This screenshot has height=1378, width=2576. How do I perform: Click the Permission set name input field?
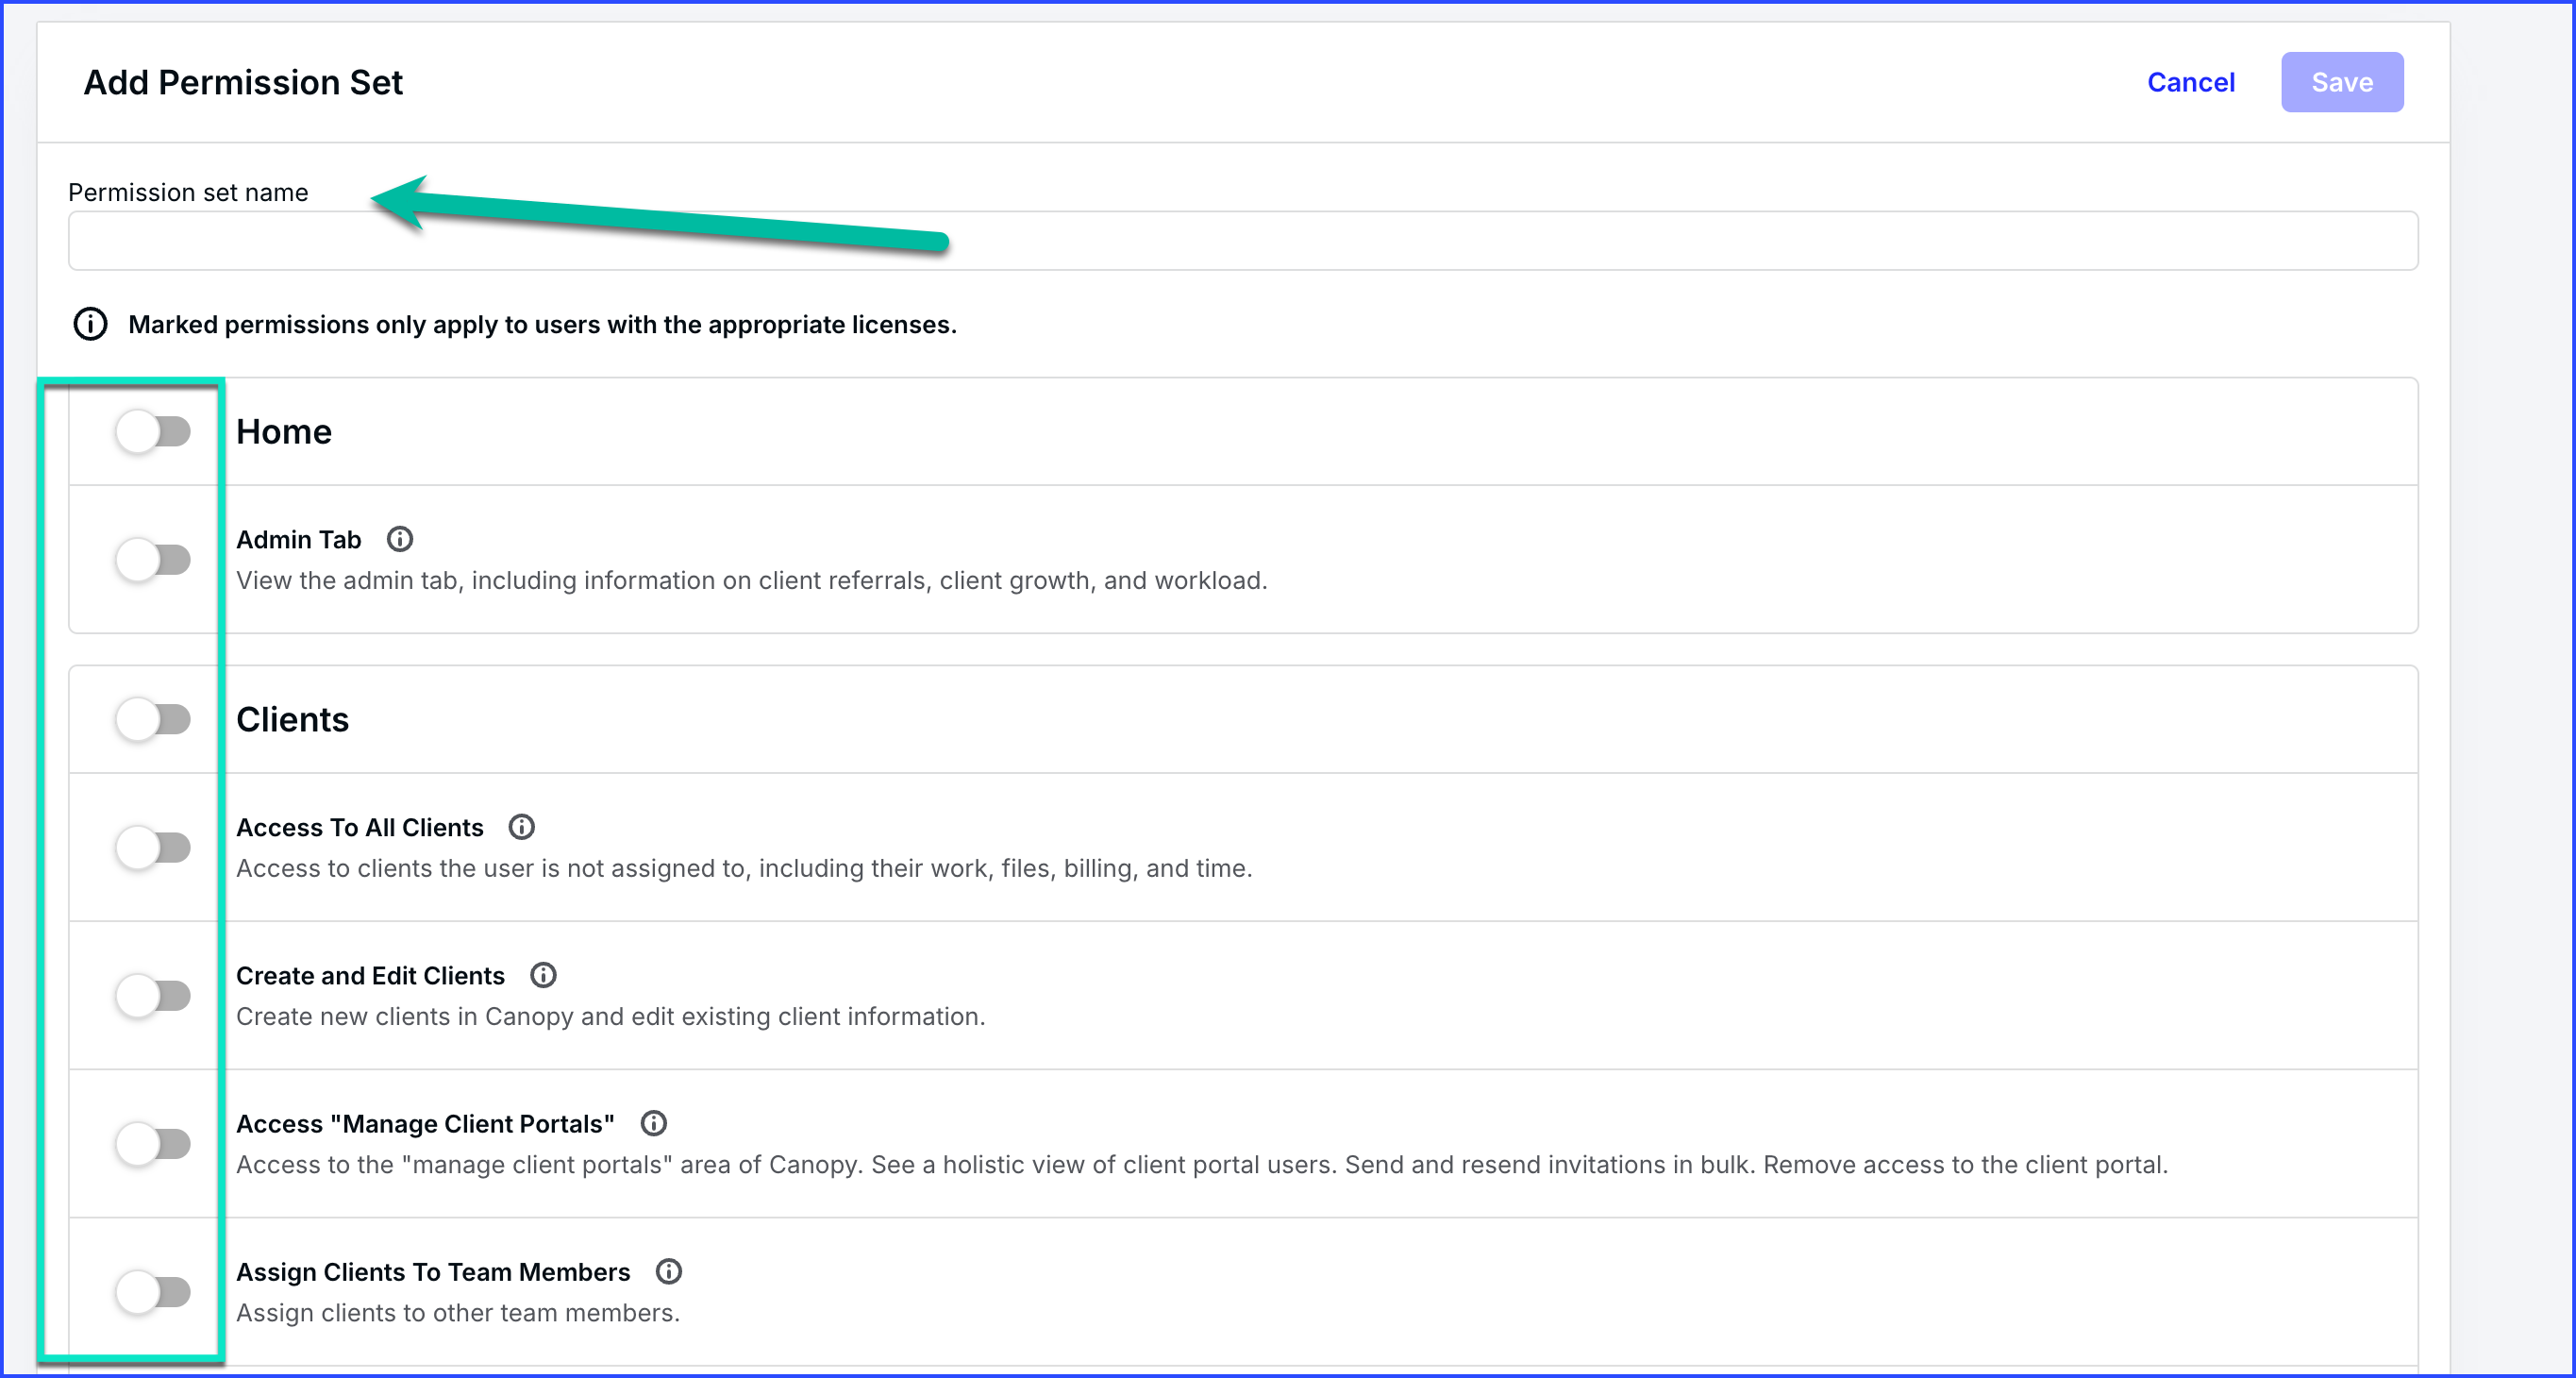click(1400, 241)
